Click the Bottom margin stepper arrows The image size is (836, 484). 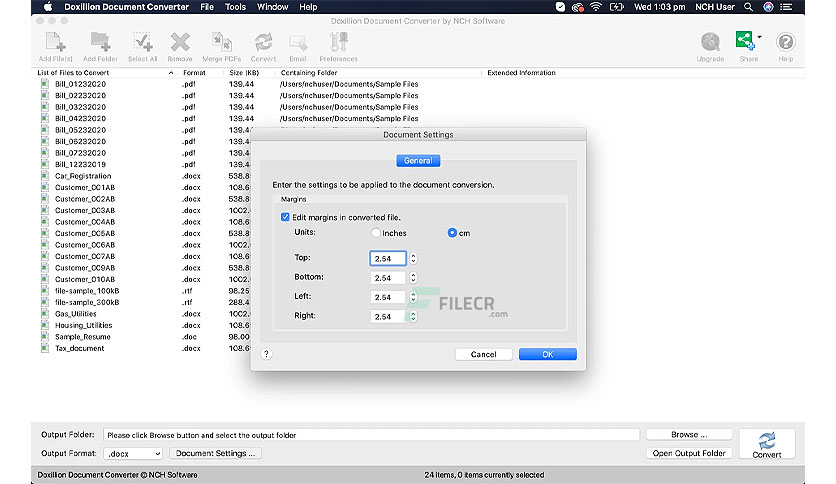[x=413, y=278]
